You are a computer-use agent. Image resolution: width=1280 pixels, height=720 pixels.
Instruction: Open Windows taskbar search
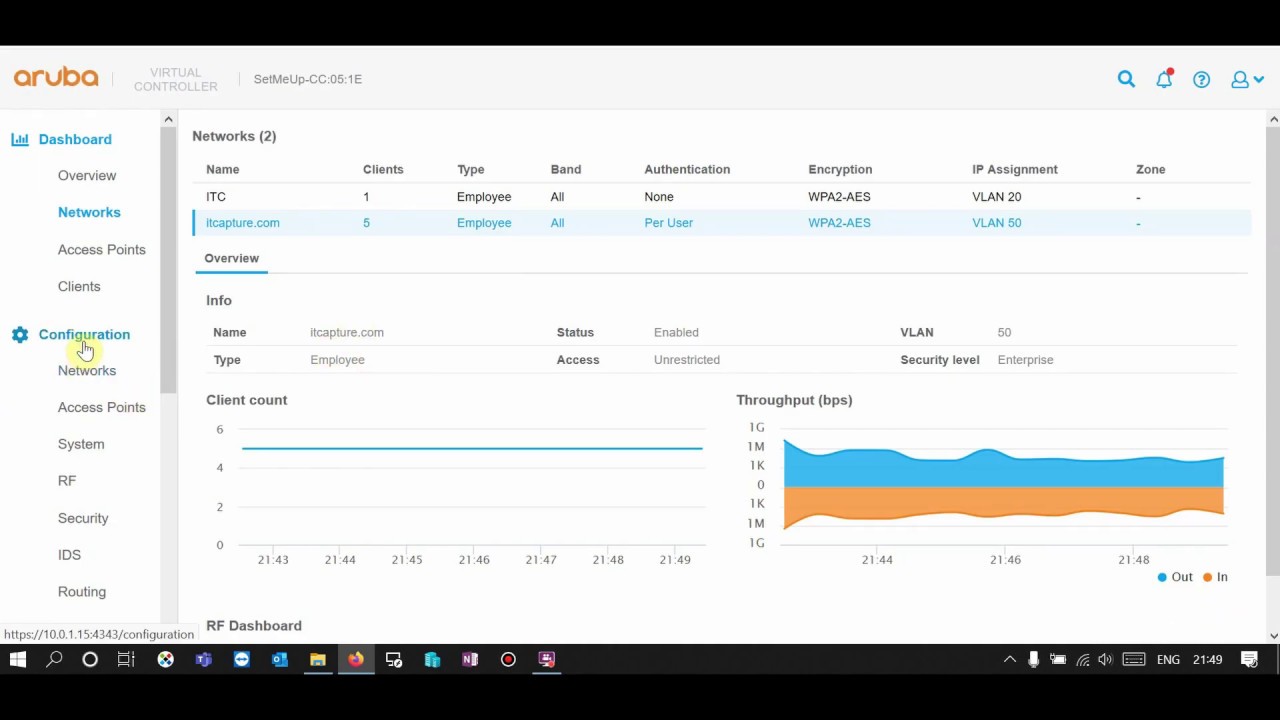pos(54,659)
